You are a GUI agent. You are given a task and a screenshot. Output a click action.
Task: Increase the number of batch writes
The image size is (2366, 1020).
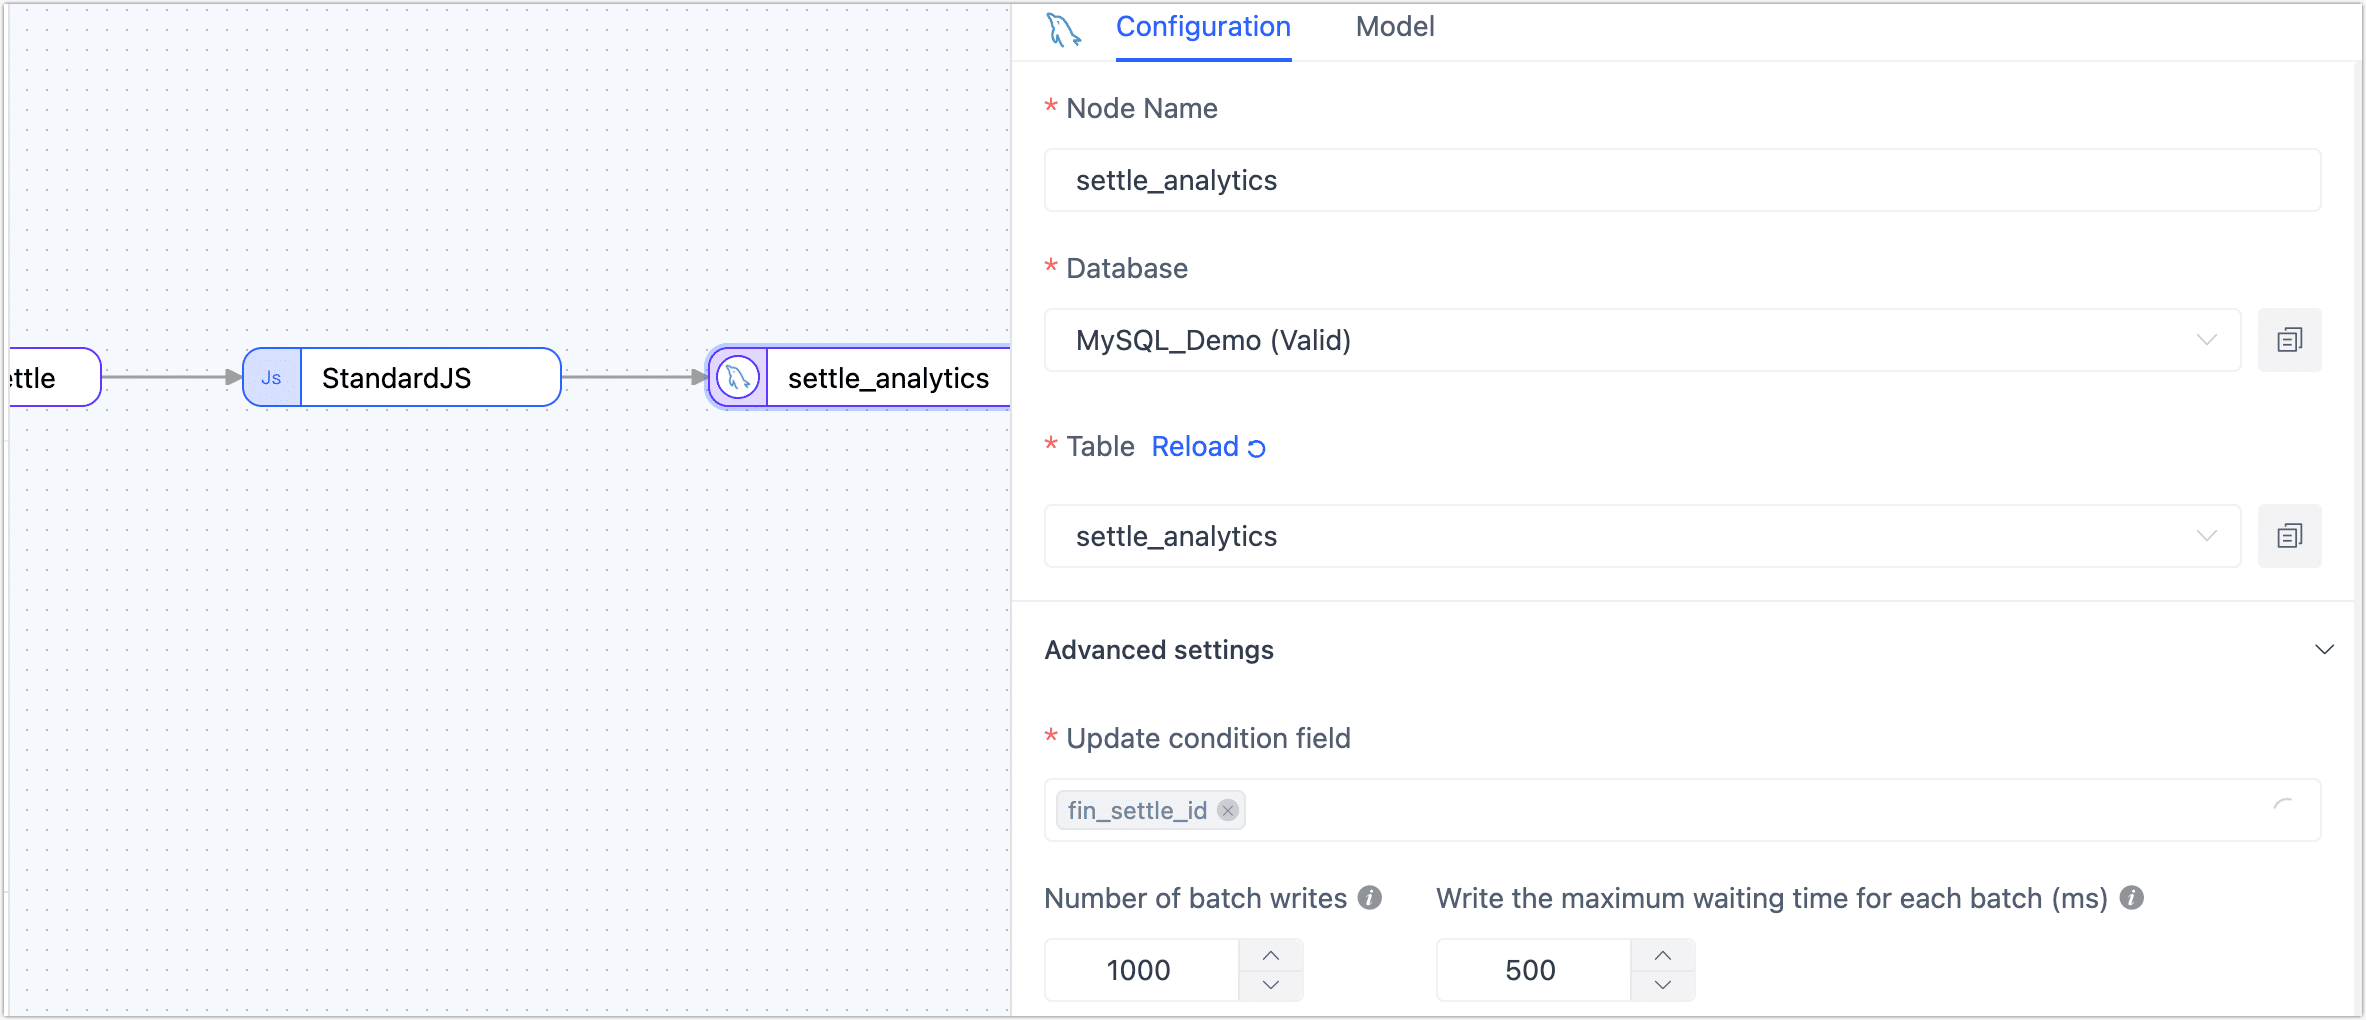click(1271, 955)
